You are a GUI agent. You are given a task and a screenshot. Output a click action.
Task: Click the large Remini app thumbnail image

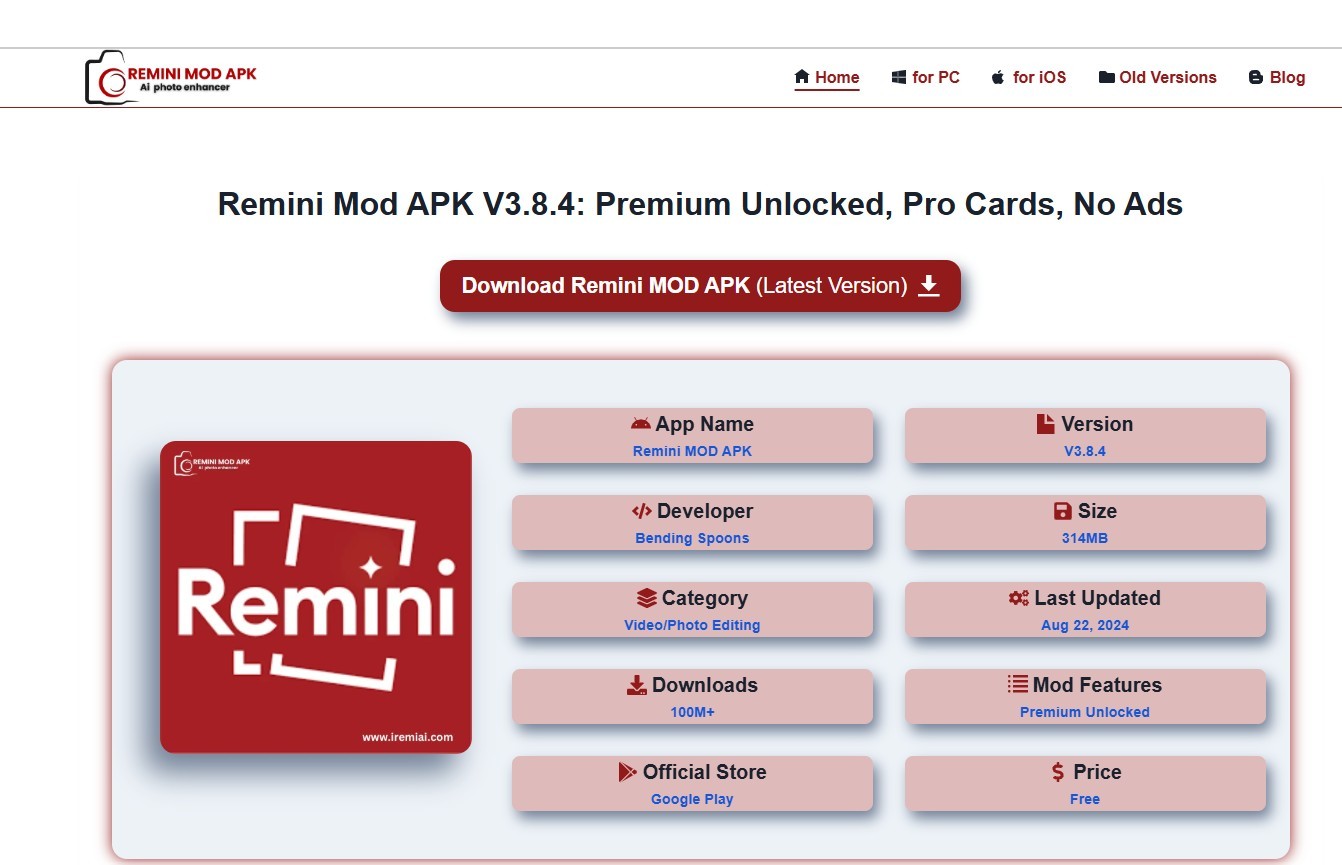(x=316, y=597)
